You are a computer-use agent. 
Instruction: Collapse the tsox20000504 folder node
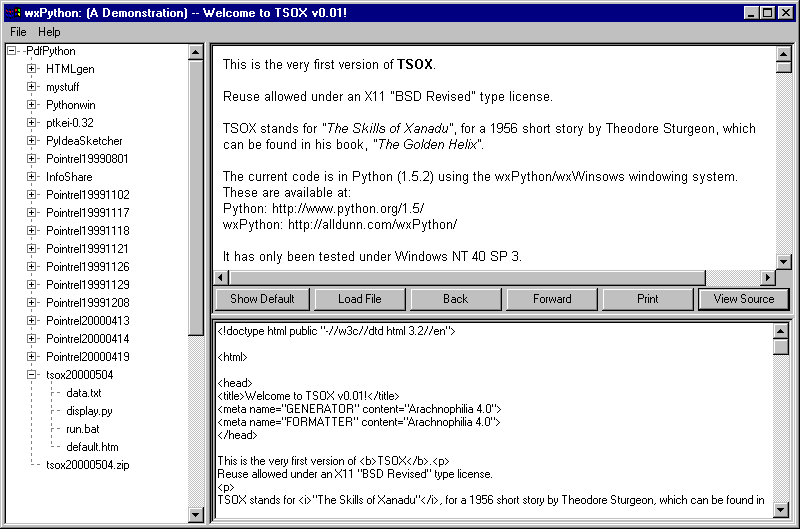(32, 374)
